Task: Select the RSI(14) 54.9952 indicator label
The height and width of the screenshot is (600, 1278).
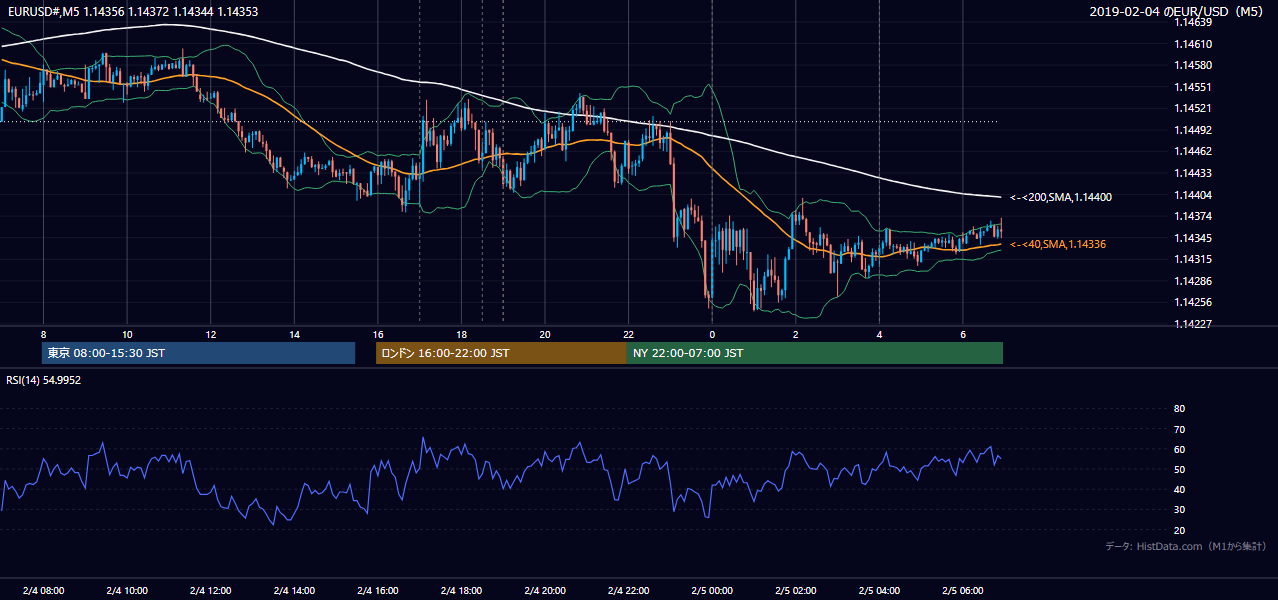Action: (44, 380)
